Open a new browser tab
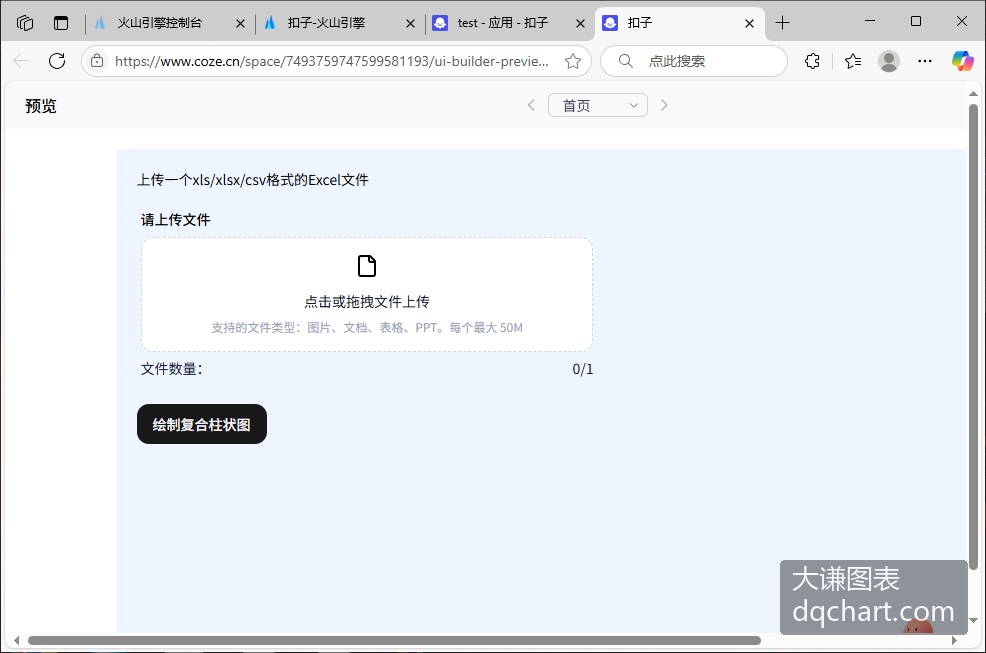 point(782,23)
